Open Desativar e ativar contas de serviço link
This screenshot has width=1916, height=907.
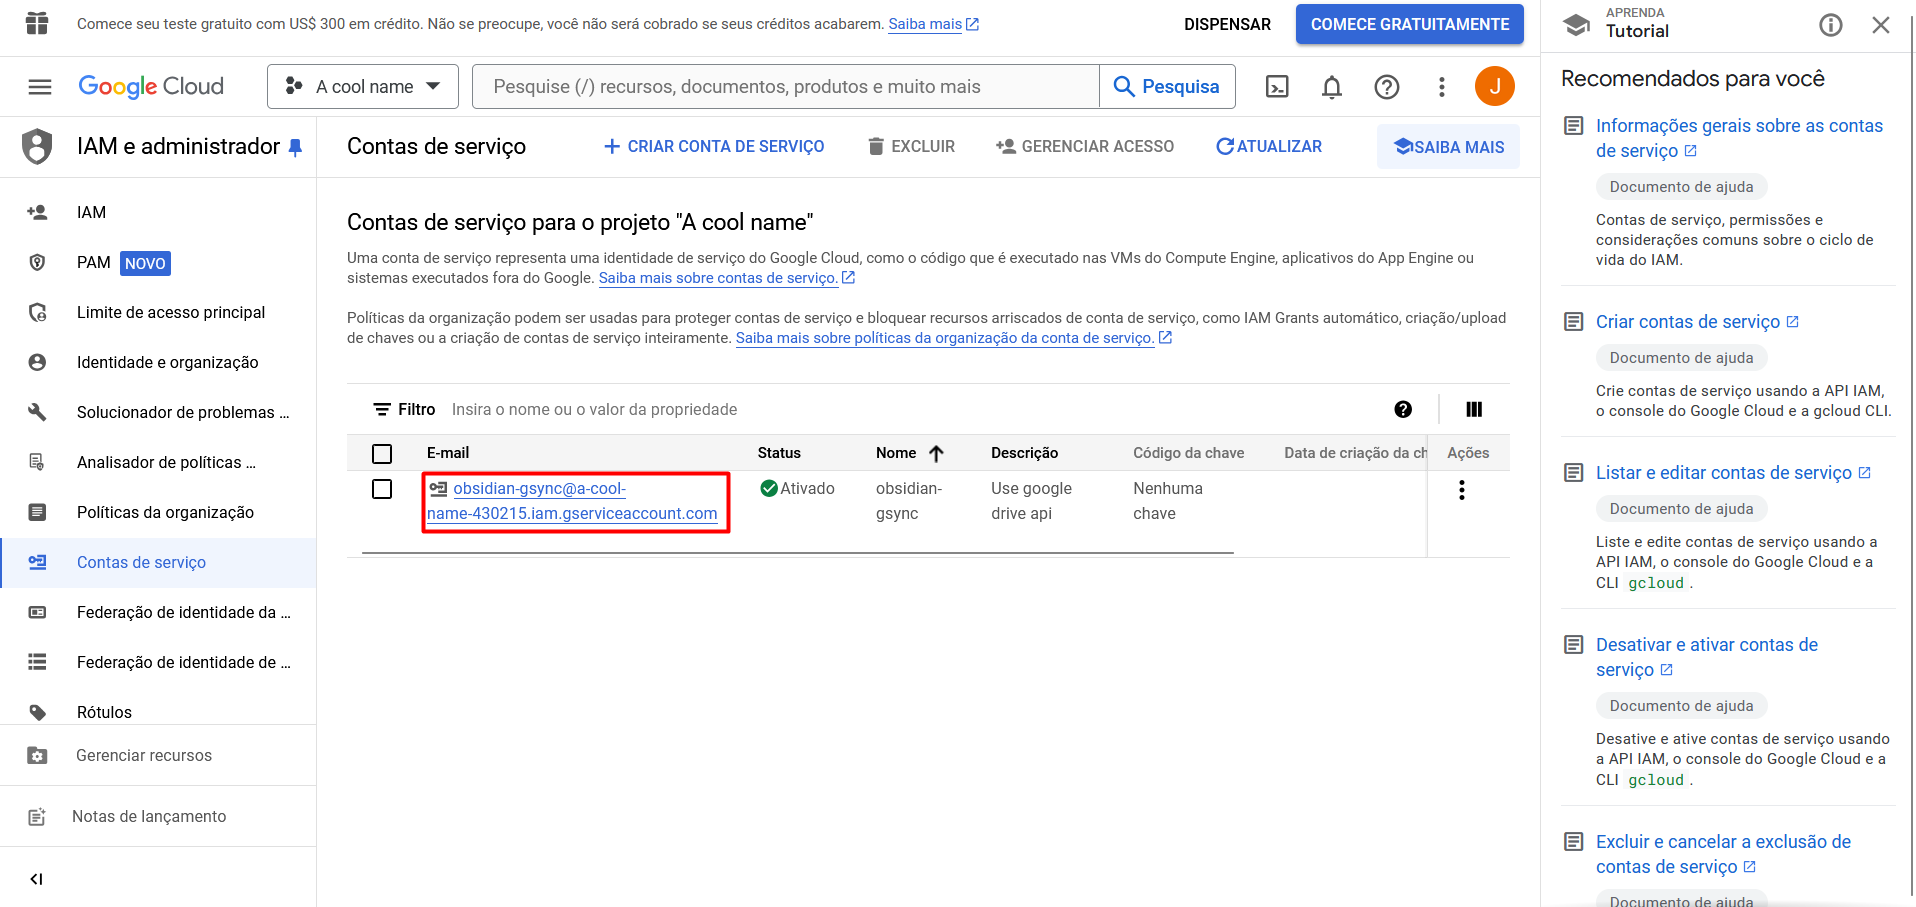pyautogui.click(x=1707, y=657)
